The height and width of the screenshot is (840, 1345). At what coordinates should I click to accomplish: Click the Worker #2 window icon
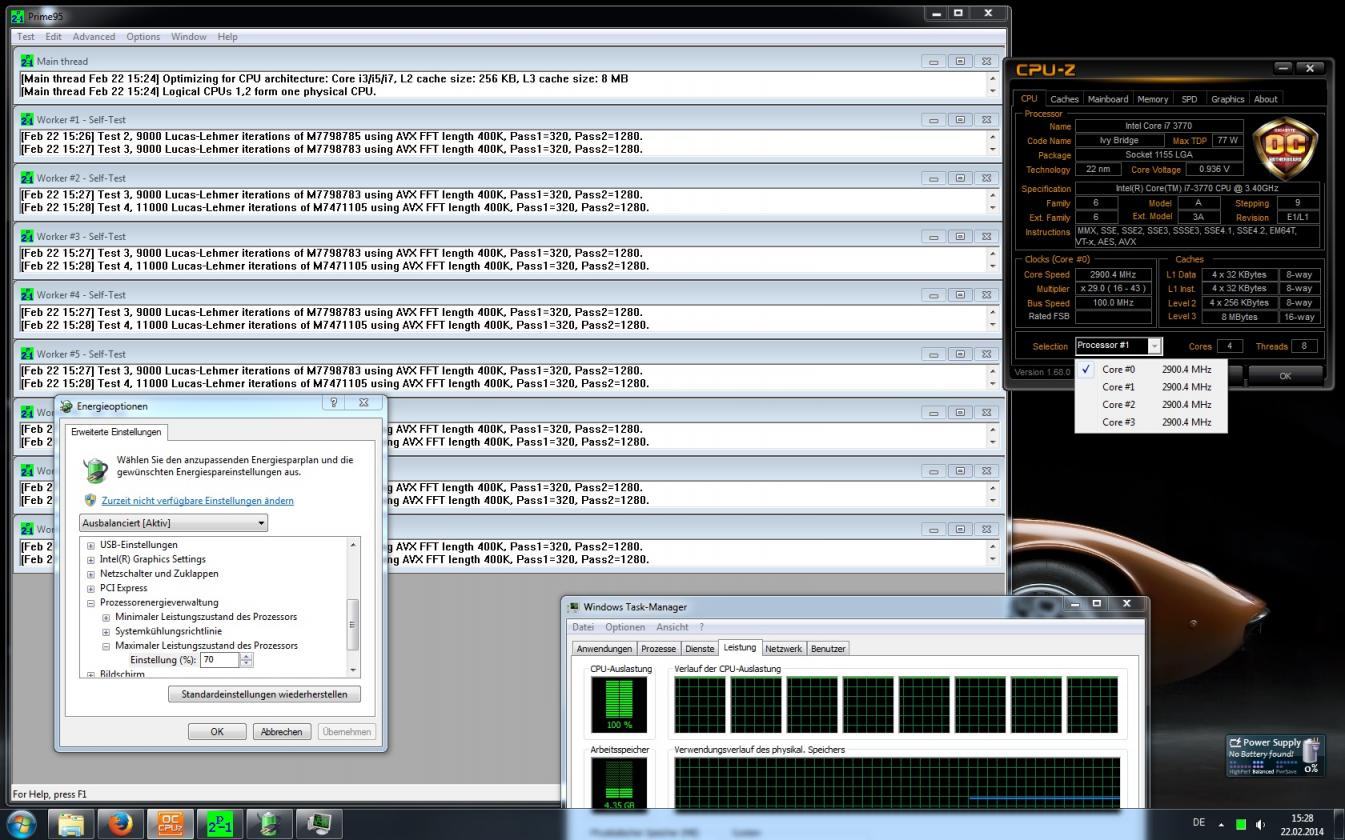(x=27, y=178)
